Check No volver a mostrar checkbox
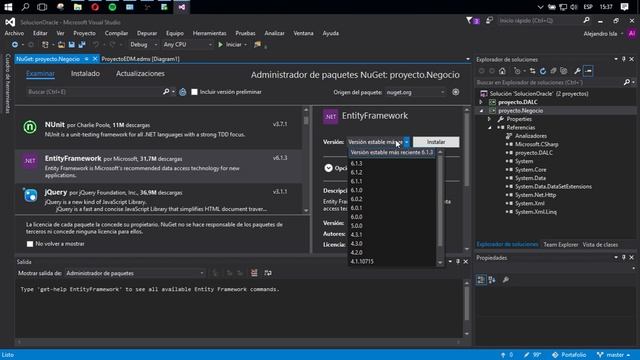This screenshot has width=640, height=360. coord(30,244)
